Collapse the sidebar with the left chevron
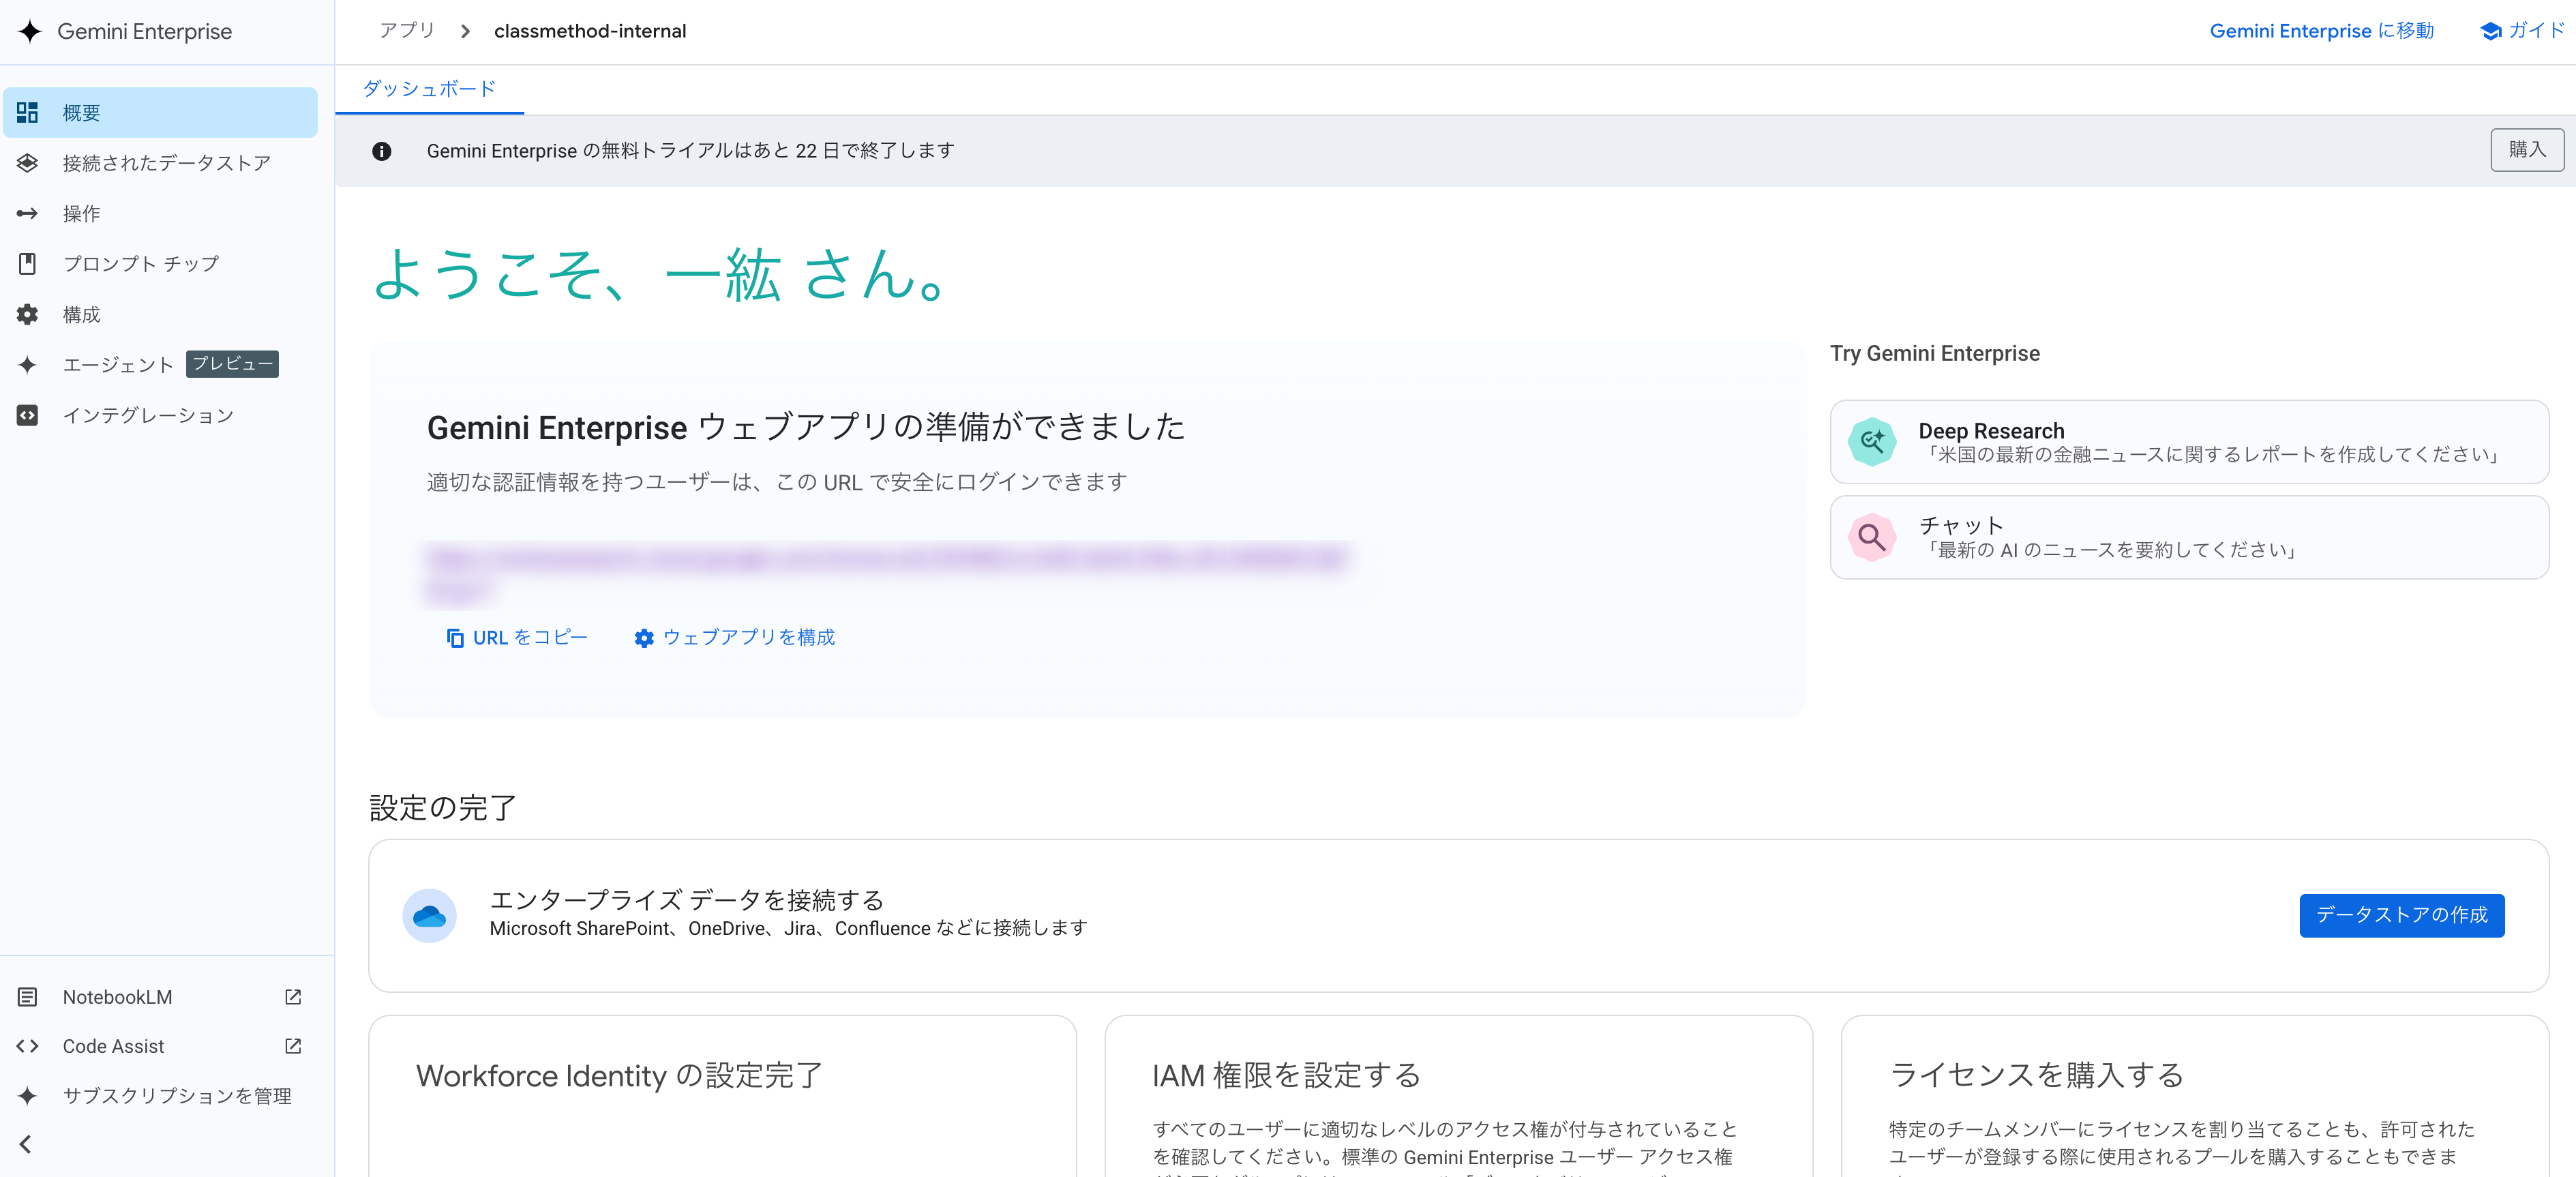2576x1177 pixels. pos(26,1144)
